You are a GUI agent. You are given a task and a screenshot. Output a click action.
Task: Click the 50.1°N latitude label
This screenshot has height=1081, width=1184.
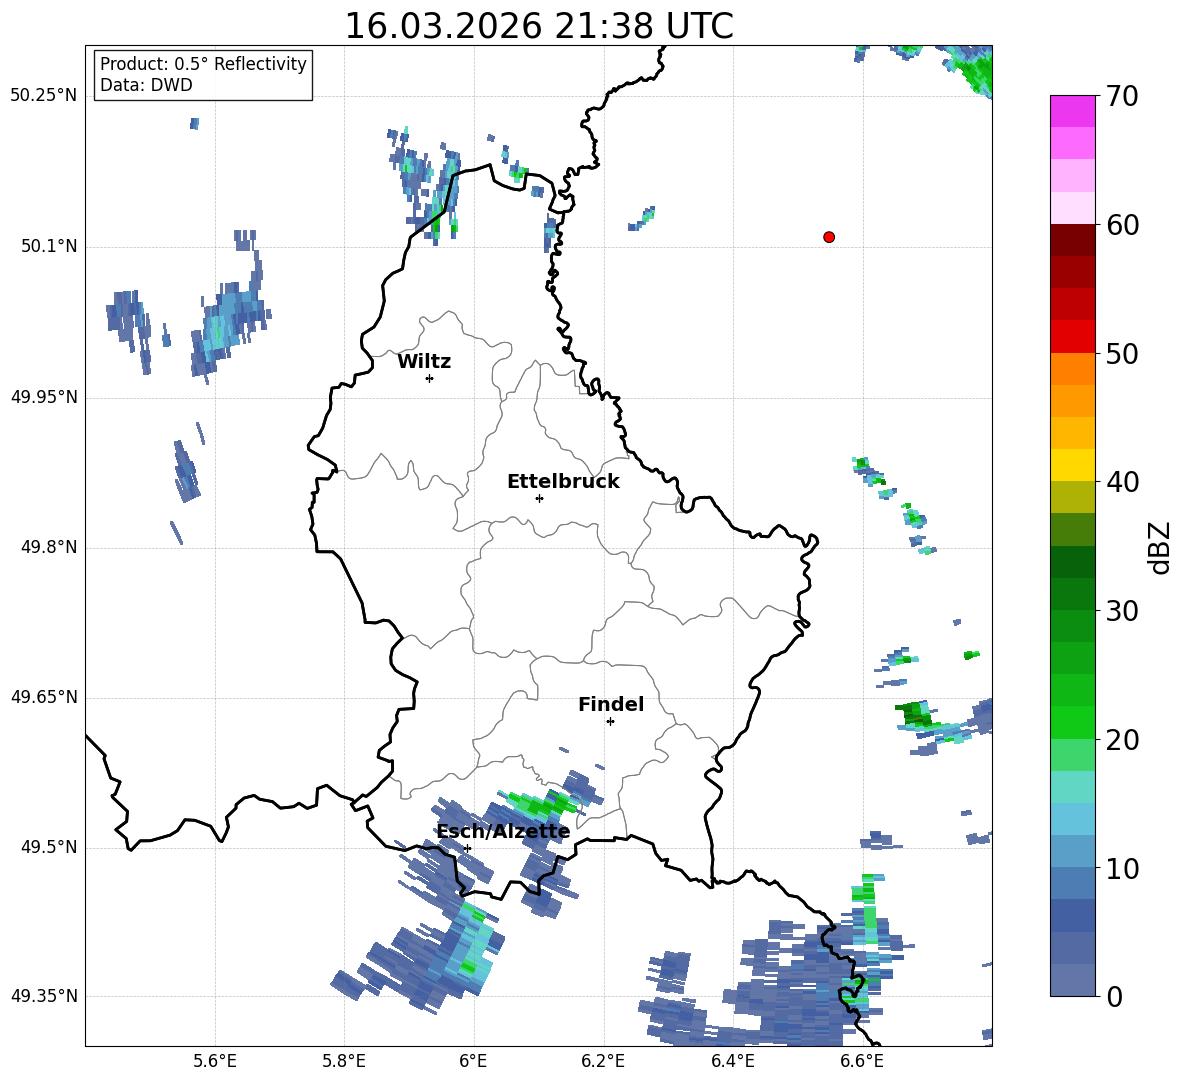(49, 247)
